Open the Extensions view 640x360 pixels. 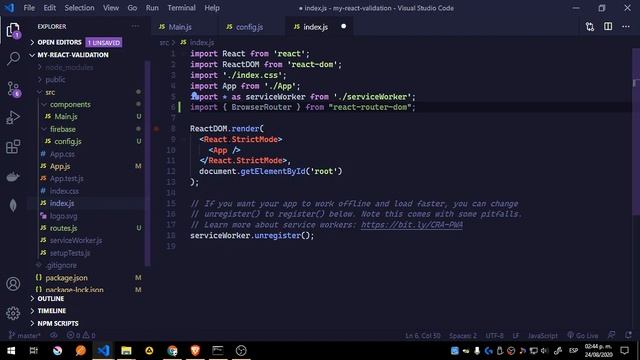[x=13, y=147]
